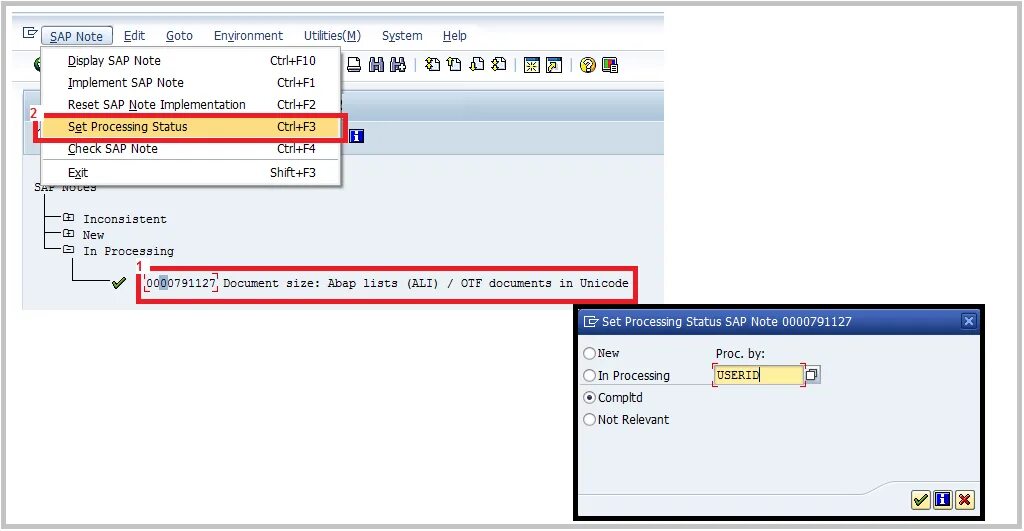This screenshot has width=1024, height=531.
Task: Open the system menu icon left of SAP Note
Action: click(x=30, y=33)
